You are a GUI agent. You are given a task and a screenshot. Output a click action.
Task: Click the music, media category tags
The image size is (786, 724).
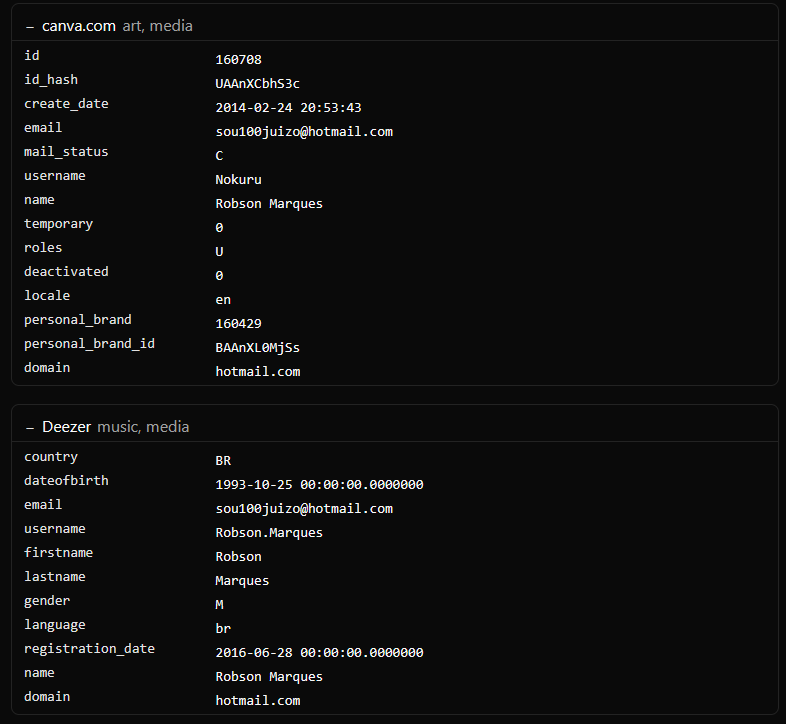coord(143,427)
